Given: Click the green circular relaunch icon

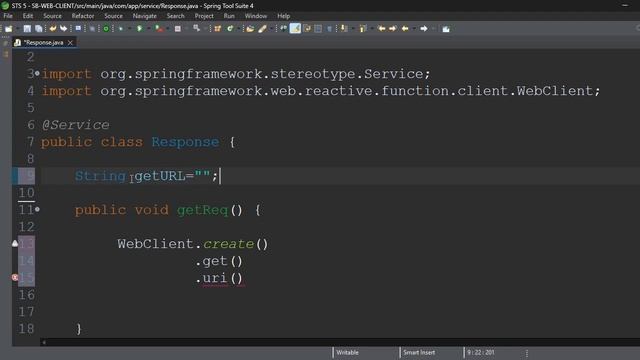Looking at the screenshot, I should click(106, 29).
